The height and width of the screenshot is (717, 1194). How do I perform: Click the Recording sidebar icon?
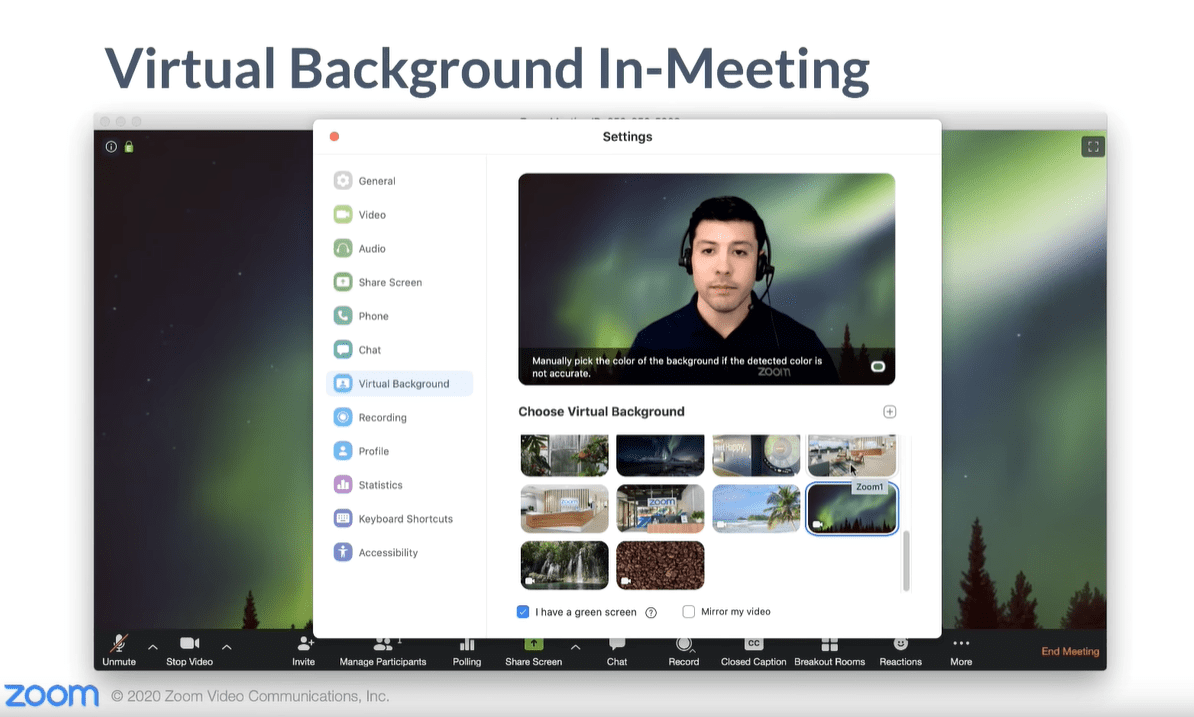[343, 417]
